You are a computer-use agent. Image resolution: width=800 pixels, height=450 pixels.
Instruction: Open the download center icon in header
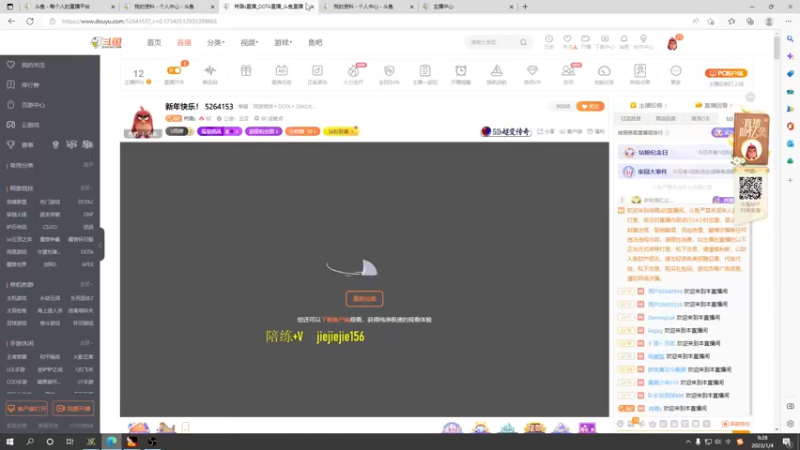(x=605, y=39)
